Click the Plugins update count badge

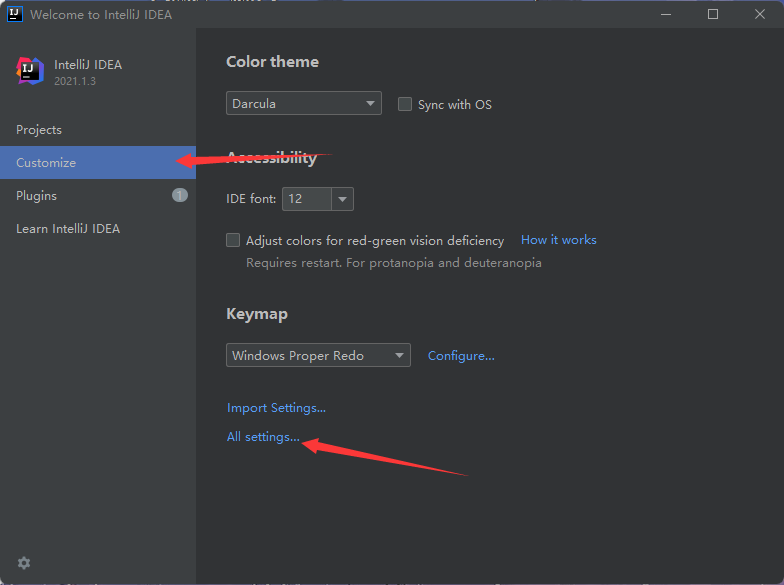(180, 195)
